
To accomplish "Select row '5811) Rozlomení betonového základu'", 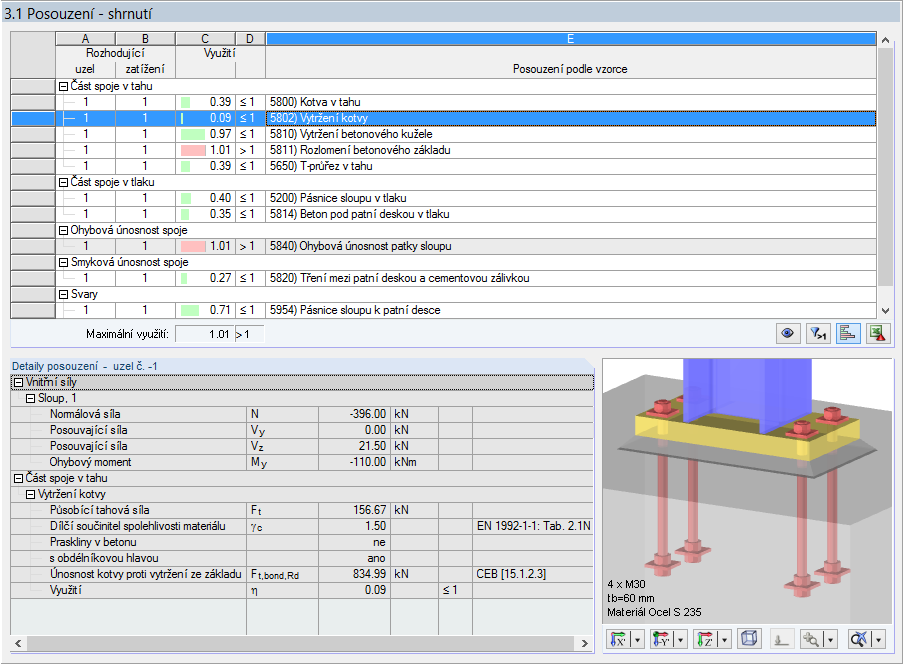I will (x=466, y=150).
